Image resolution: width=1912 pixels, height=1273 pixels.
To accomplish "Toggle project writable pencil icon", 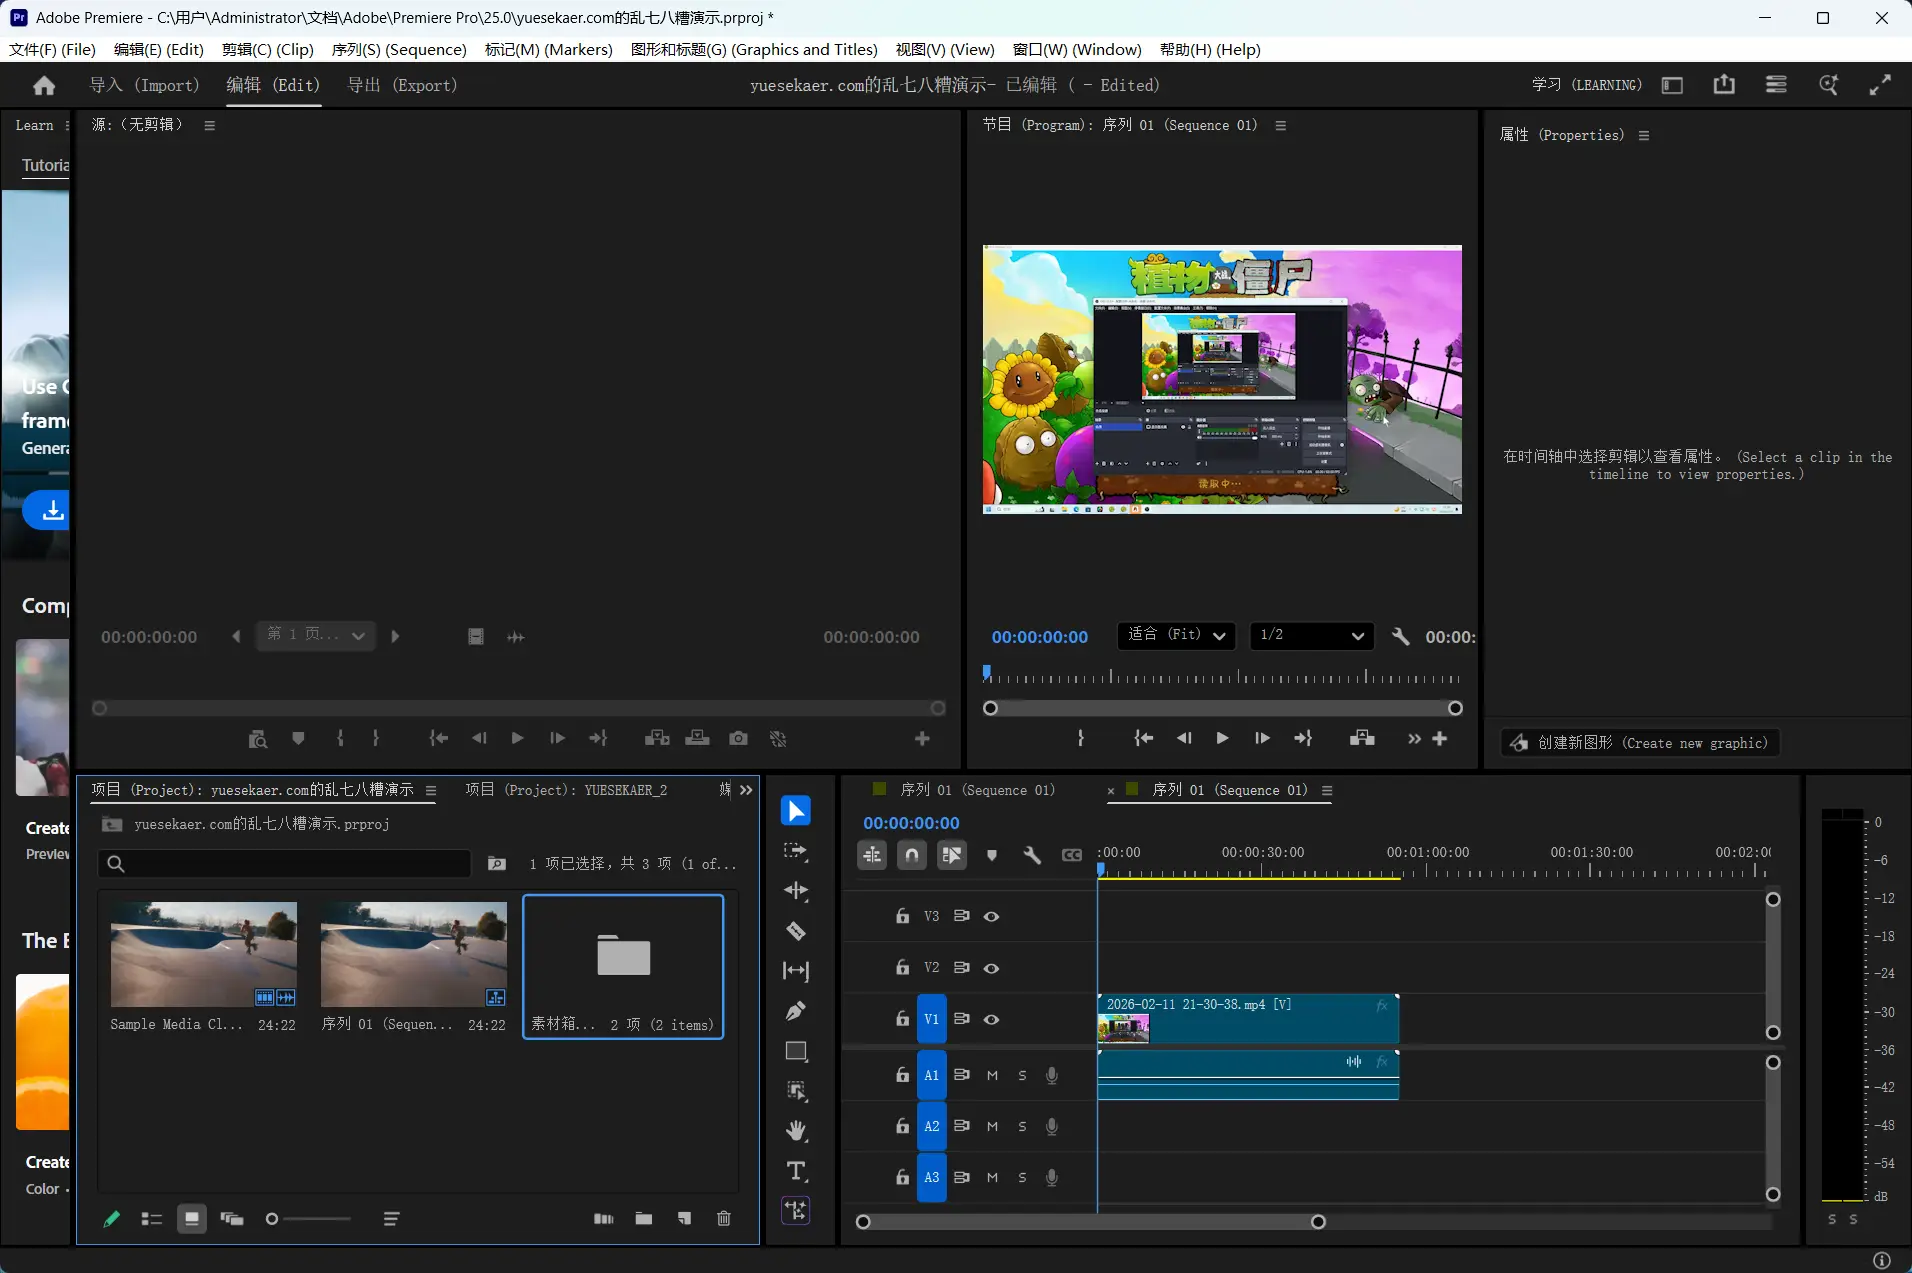I will (112, 1218).
